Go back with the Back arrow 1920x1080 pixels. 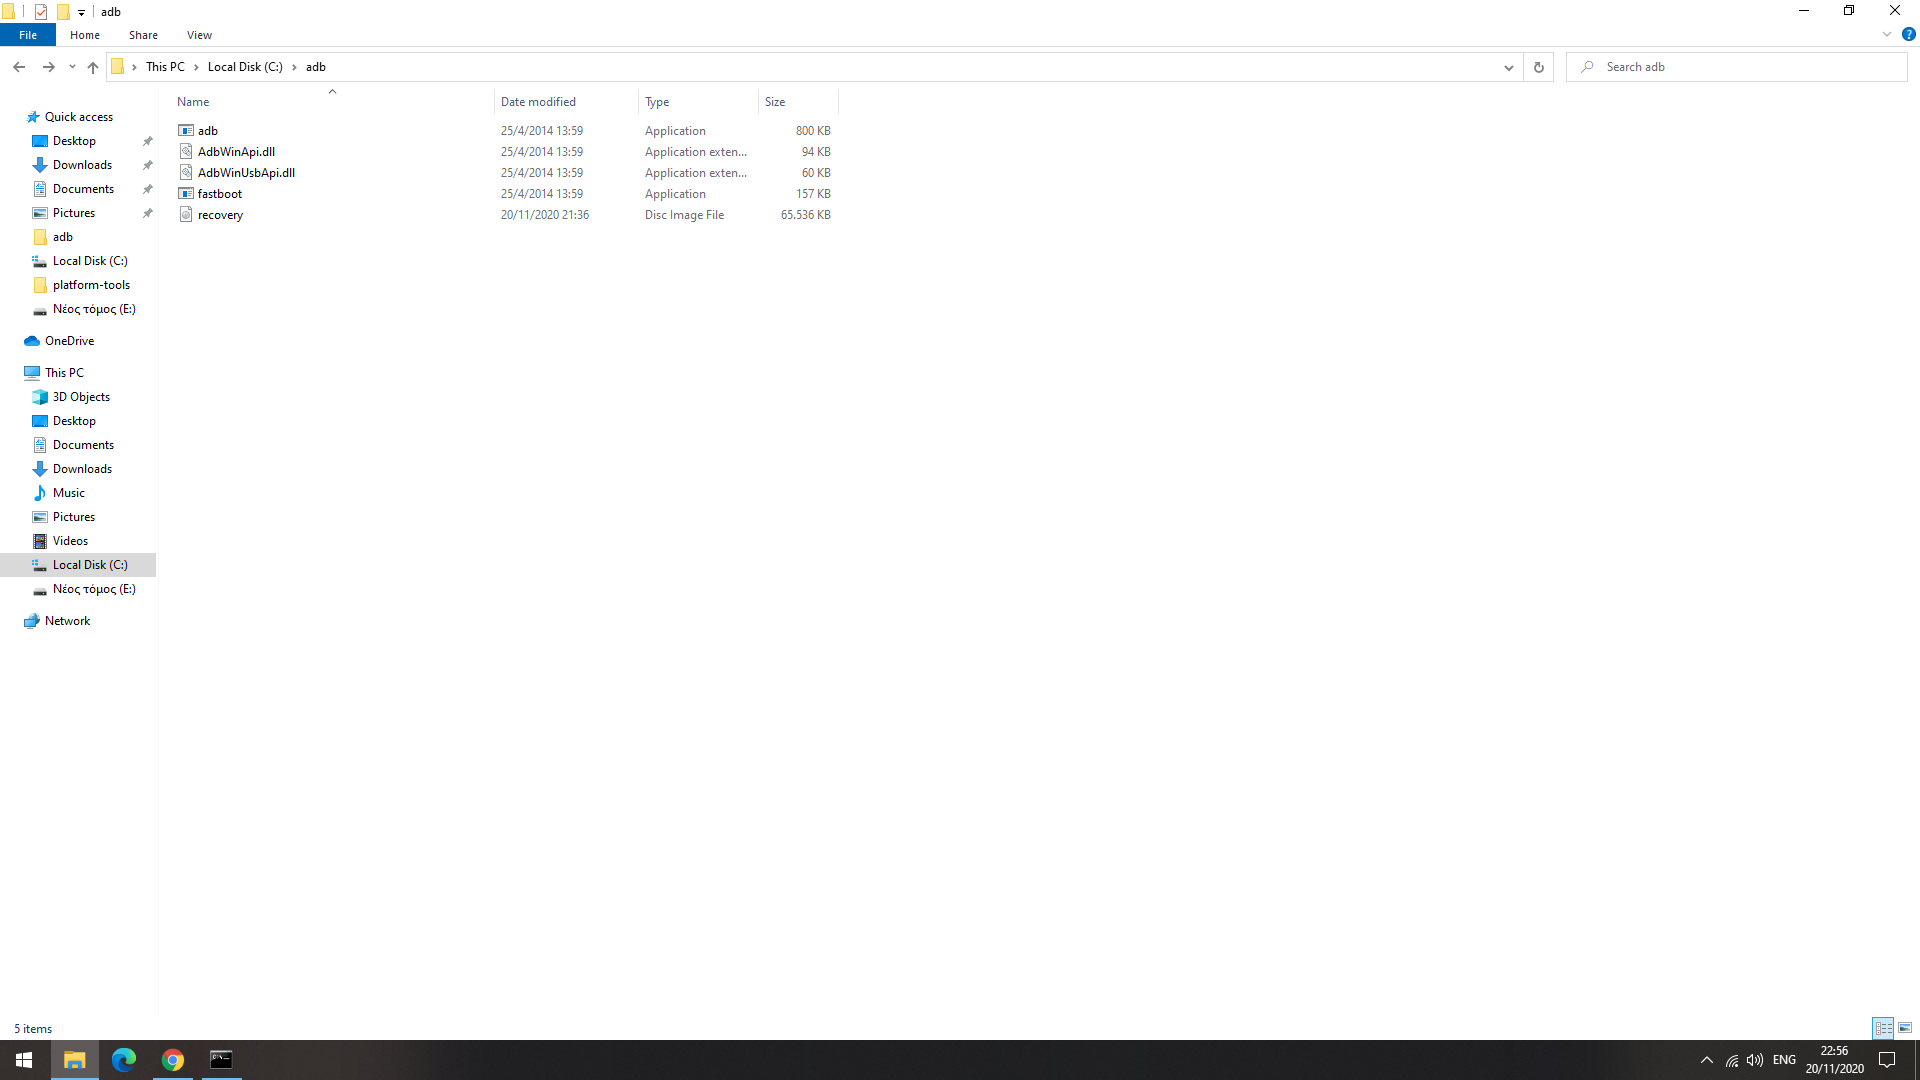click(x=19, y=67)
